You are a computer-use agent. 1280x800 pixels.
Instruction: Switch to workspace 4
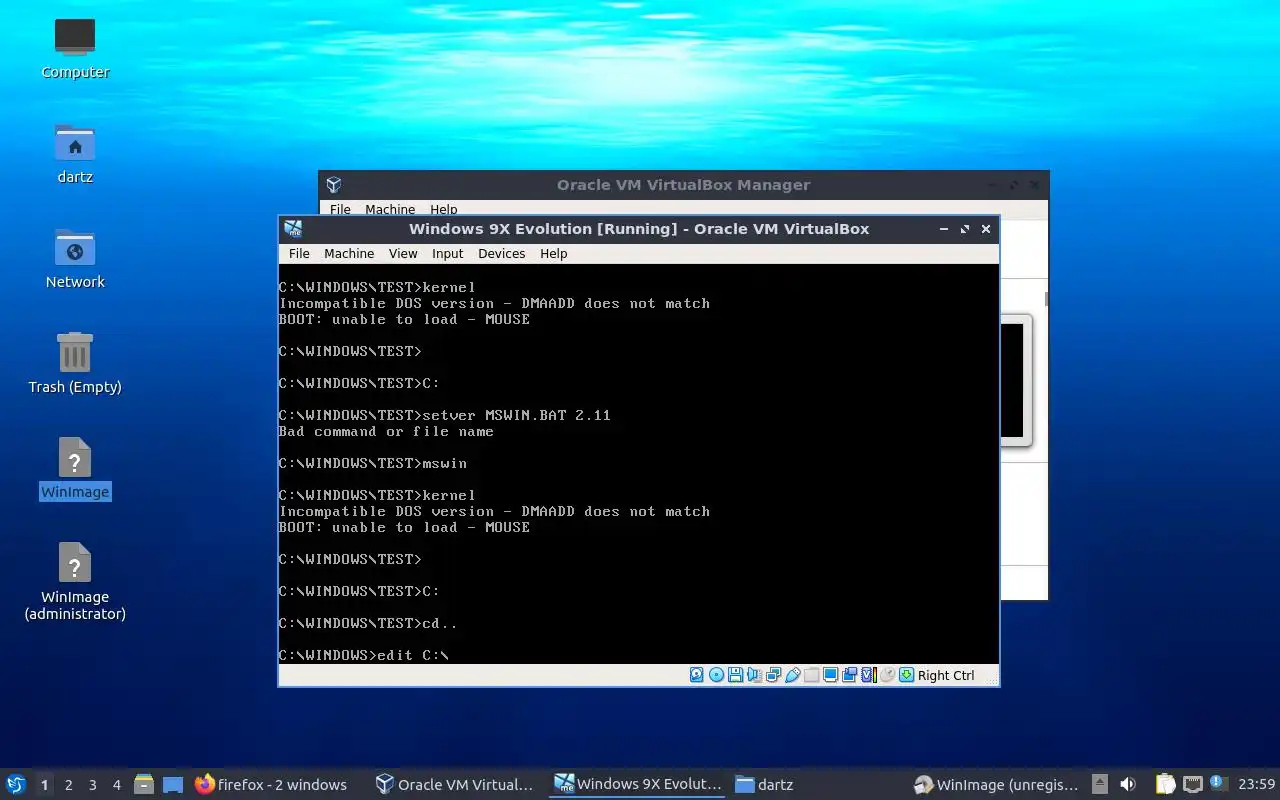(116, 785)
